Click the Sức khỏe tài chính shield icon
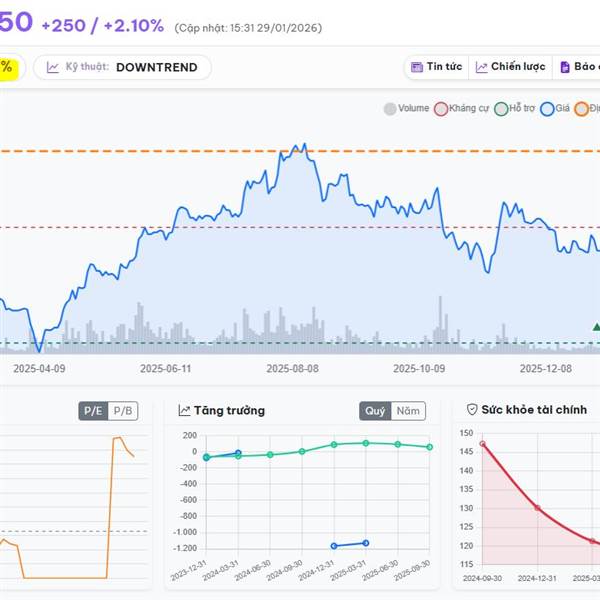 [472, 410]
